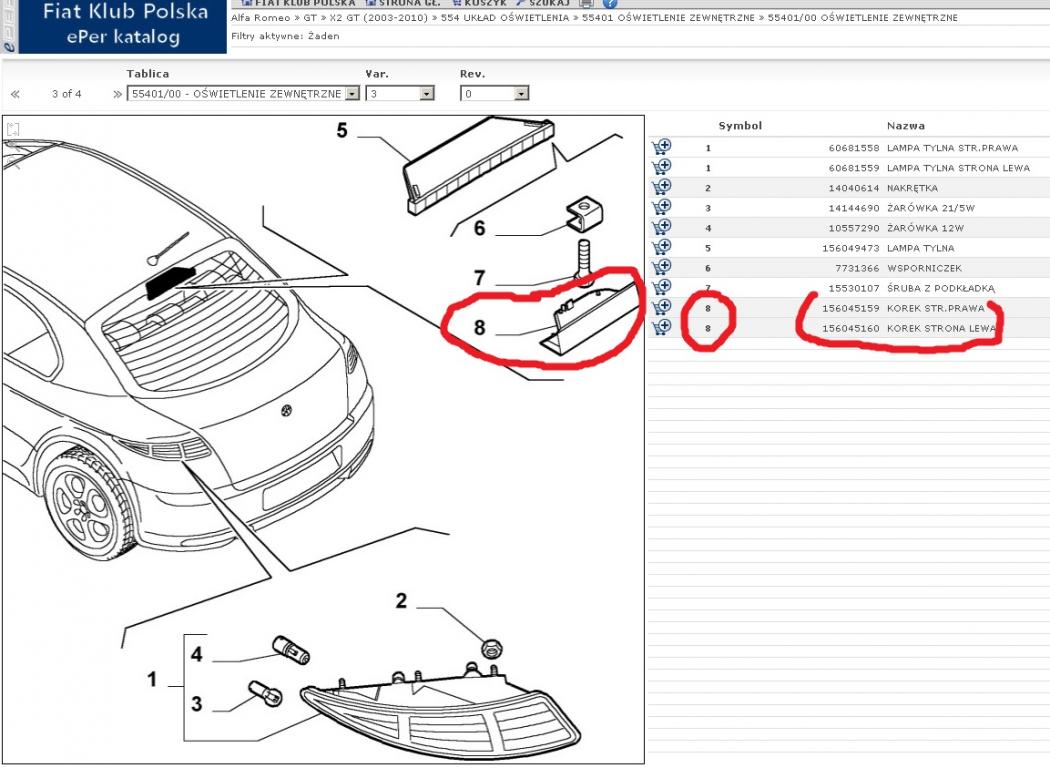This screenshot has width=1050, height=768.
Task: Click 55401/00 OŚWIETLENIE ZEWNĘTRZNE breadcrumb
Action: (x=862, y=18)
